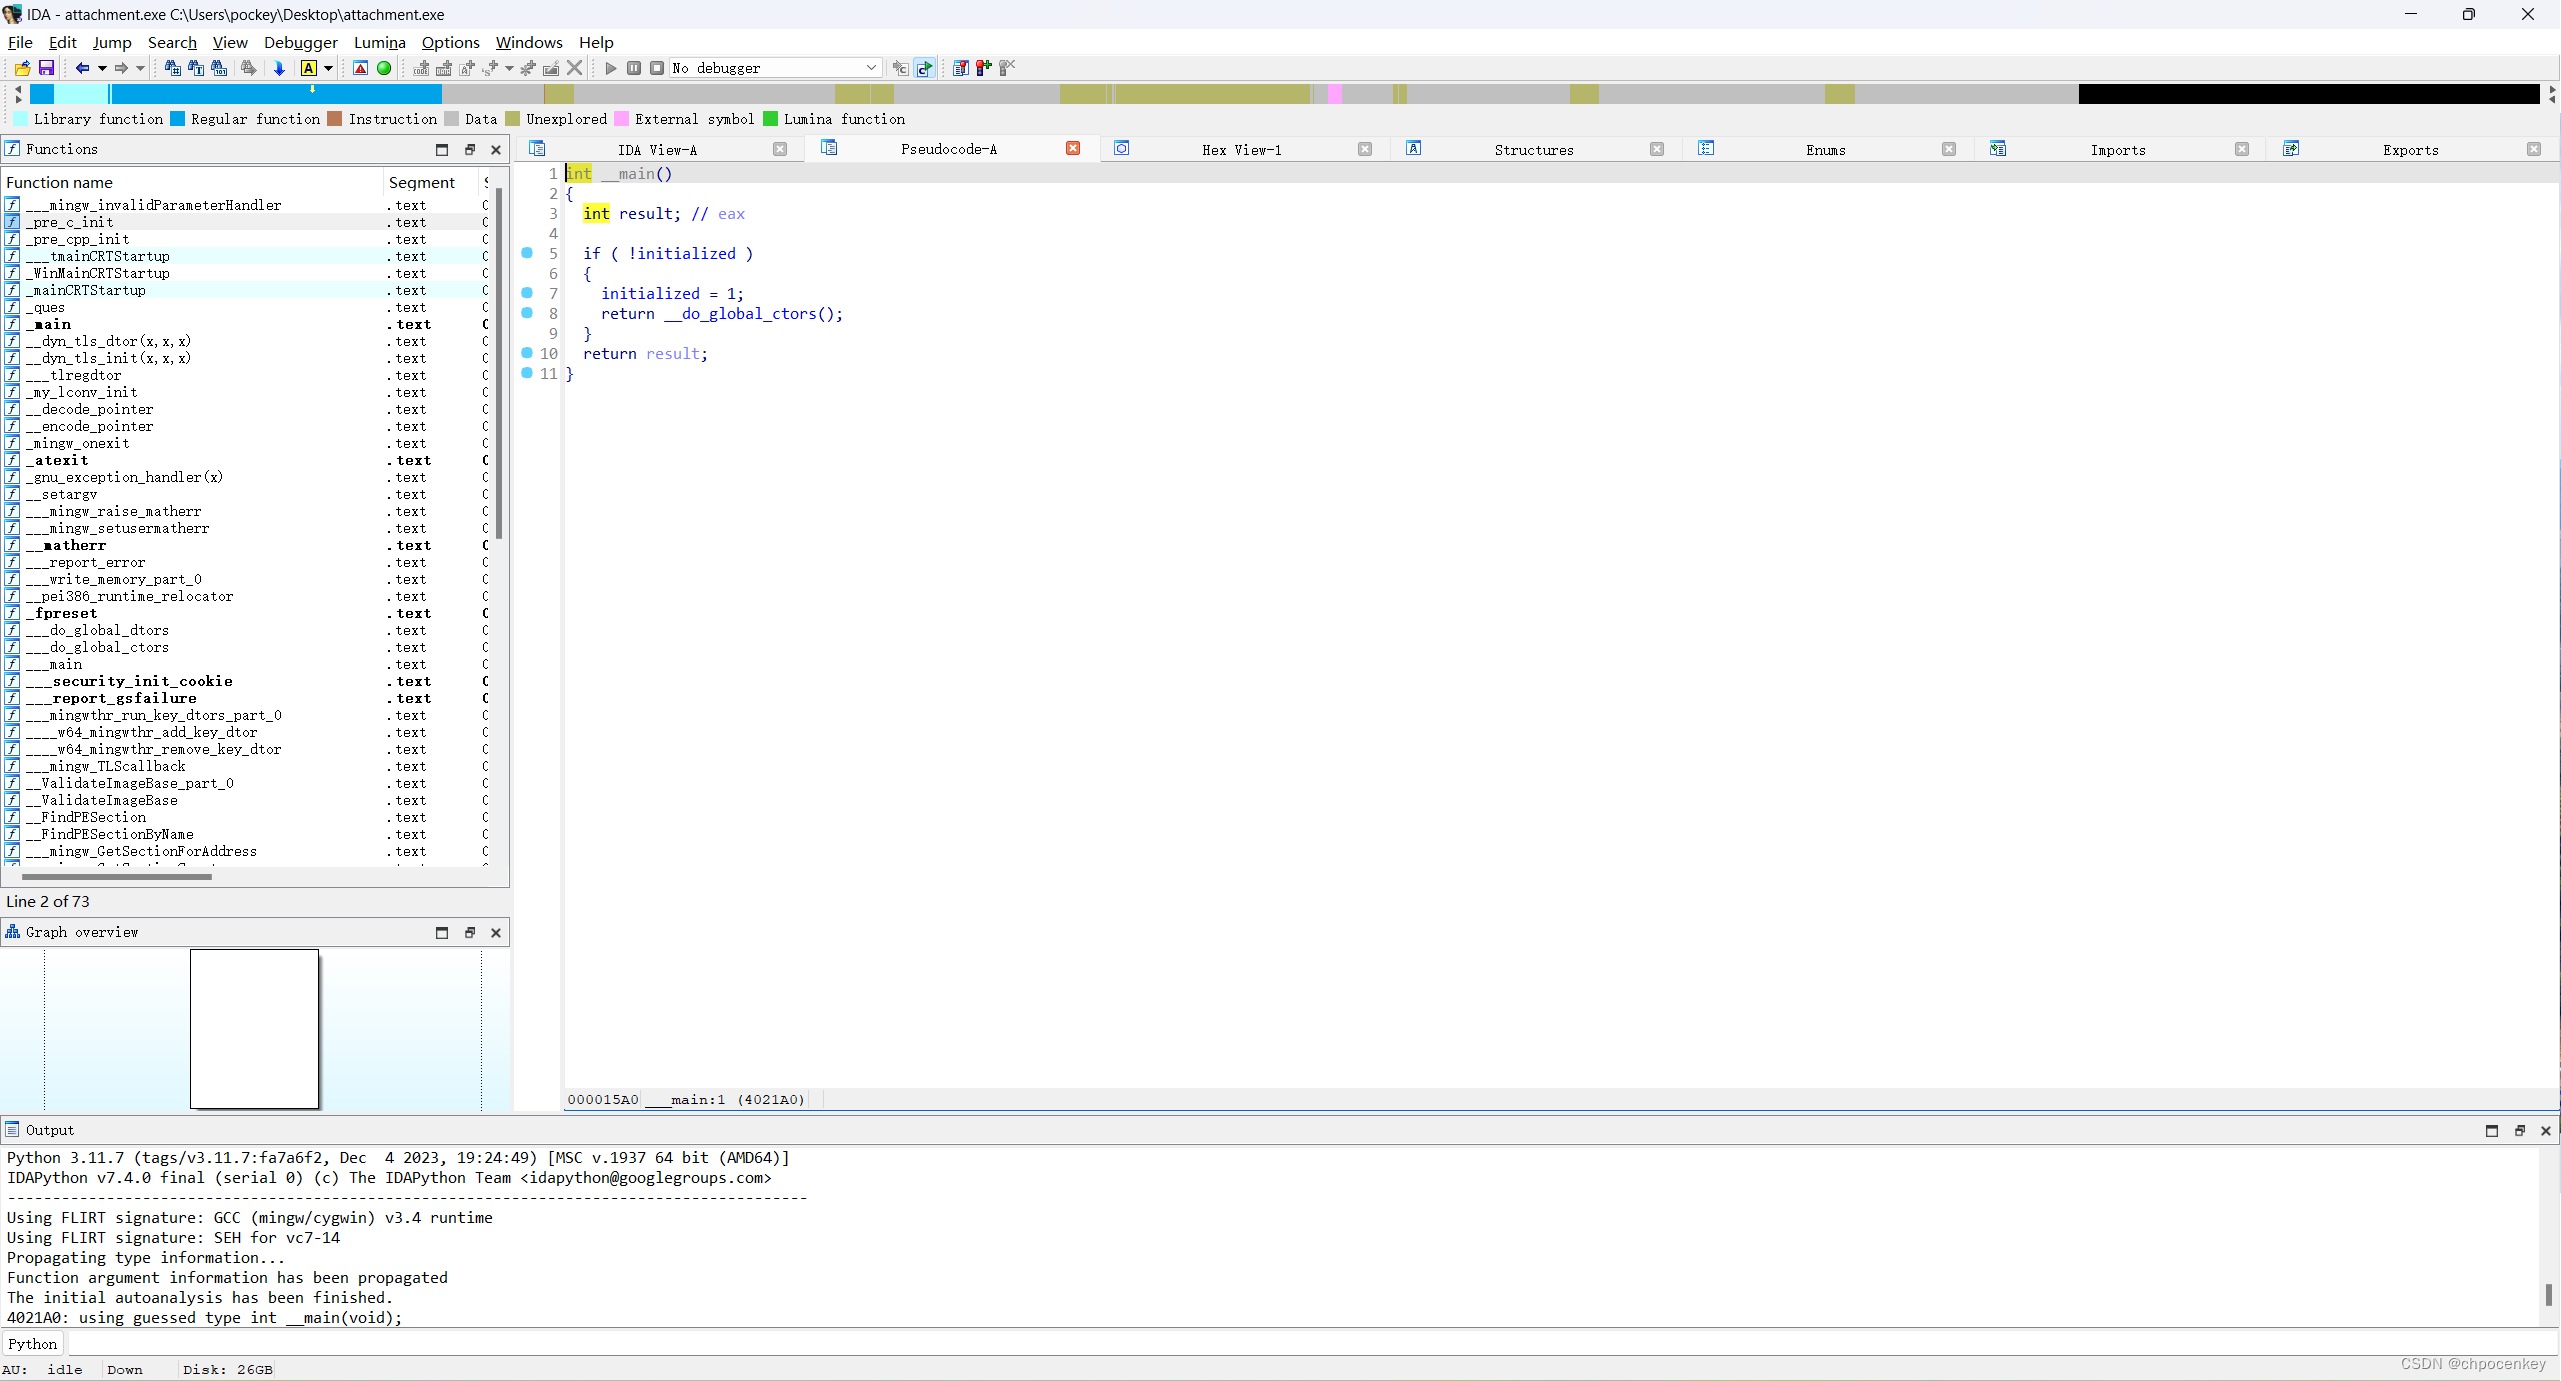Click the Open file icon
Viewport: 2561px width, 1381px height.
[x=22, y=68]
